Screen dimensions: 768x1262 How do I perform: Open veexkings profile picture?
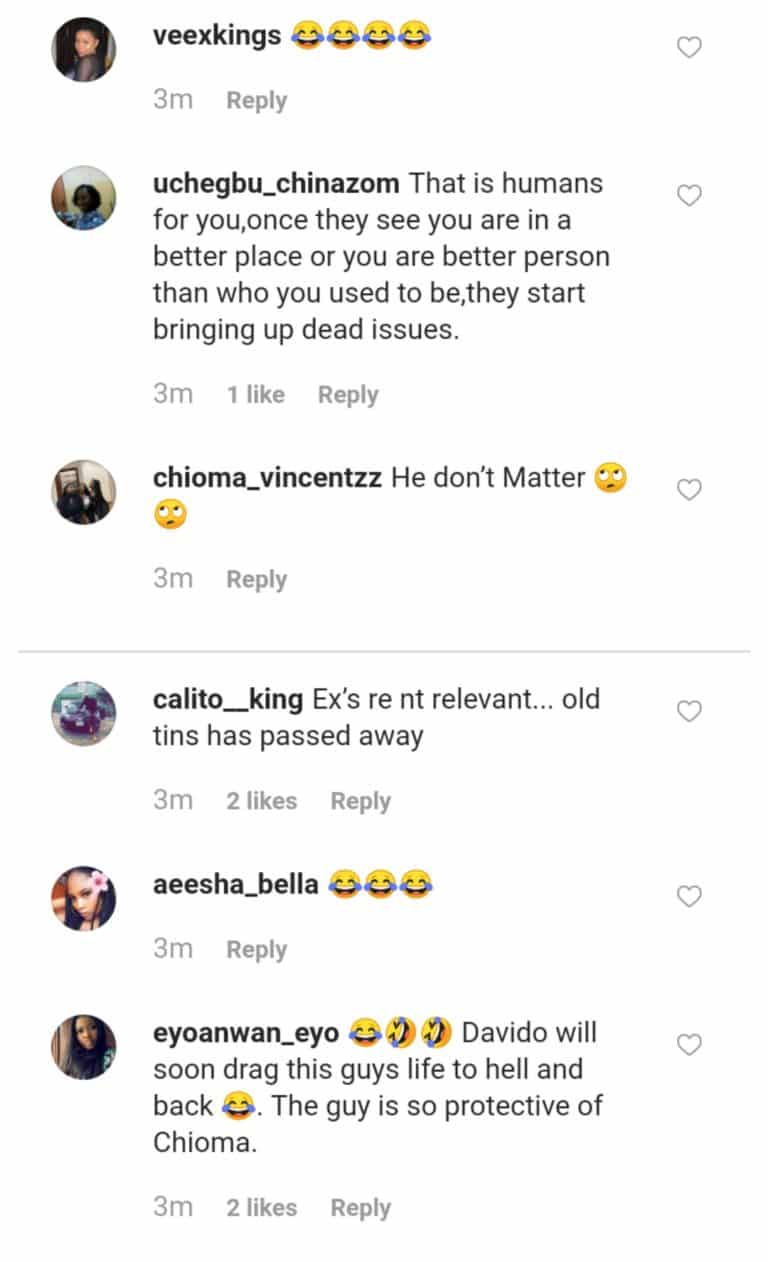(84, 49)
